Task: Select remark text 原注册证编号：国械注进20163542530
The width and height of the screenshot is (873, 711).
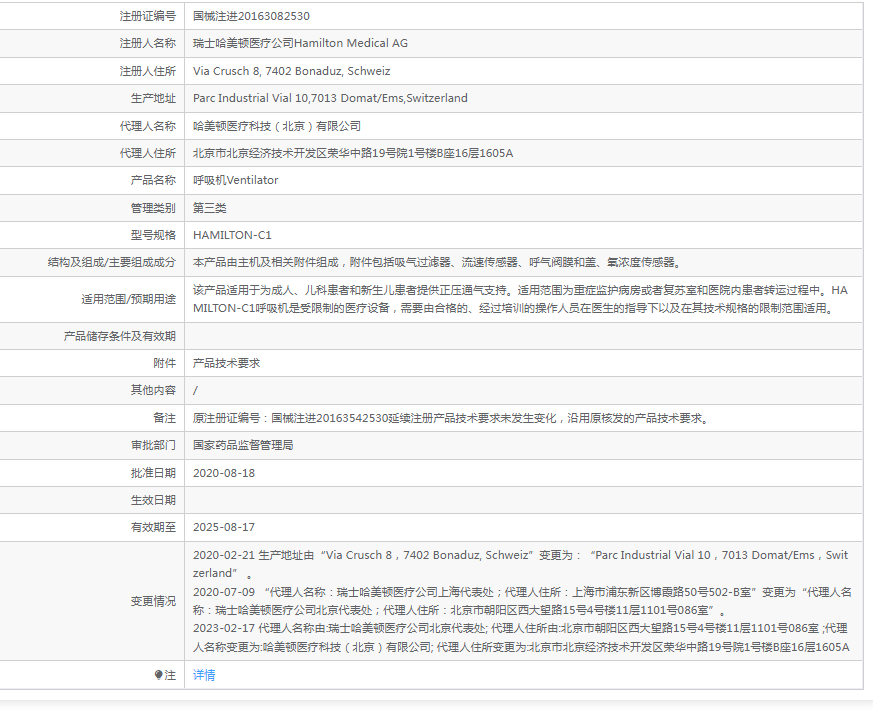Action: pyautogui.click(x=290, y=418)
